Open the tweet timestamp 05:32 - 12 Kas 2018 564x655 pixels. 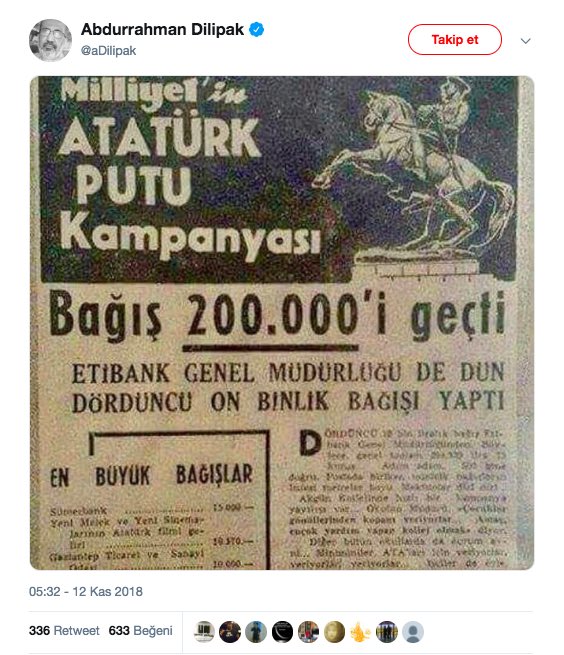[86, 592]
